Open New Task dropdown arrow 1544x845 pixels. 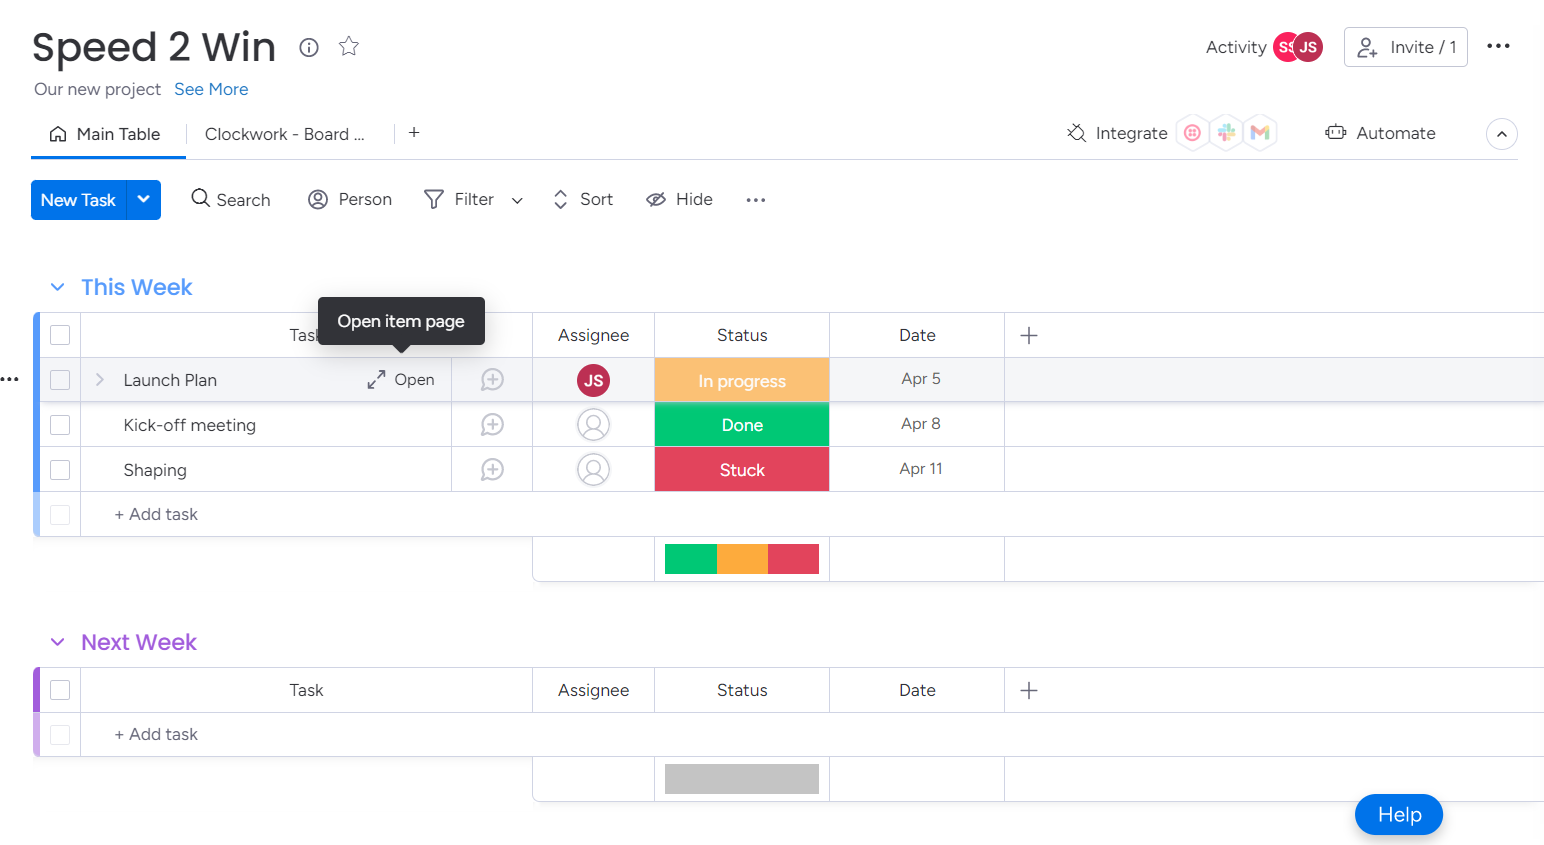144,200
